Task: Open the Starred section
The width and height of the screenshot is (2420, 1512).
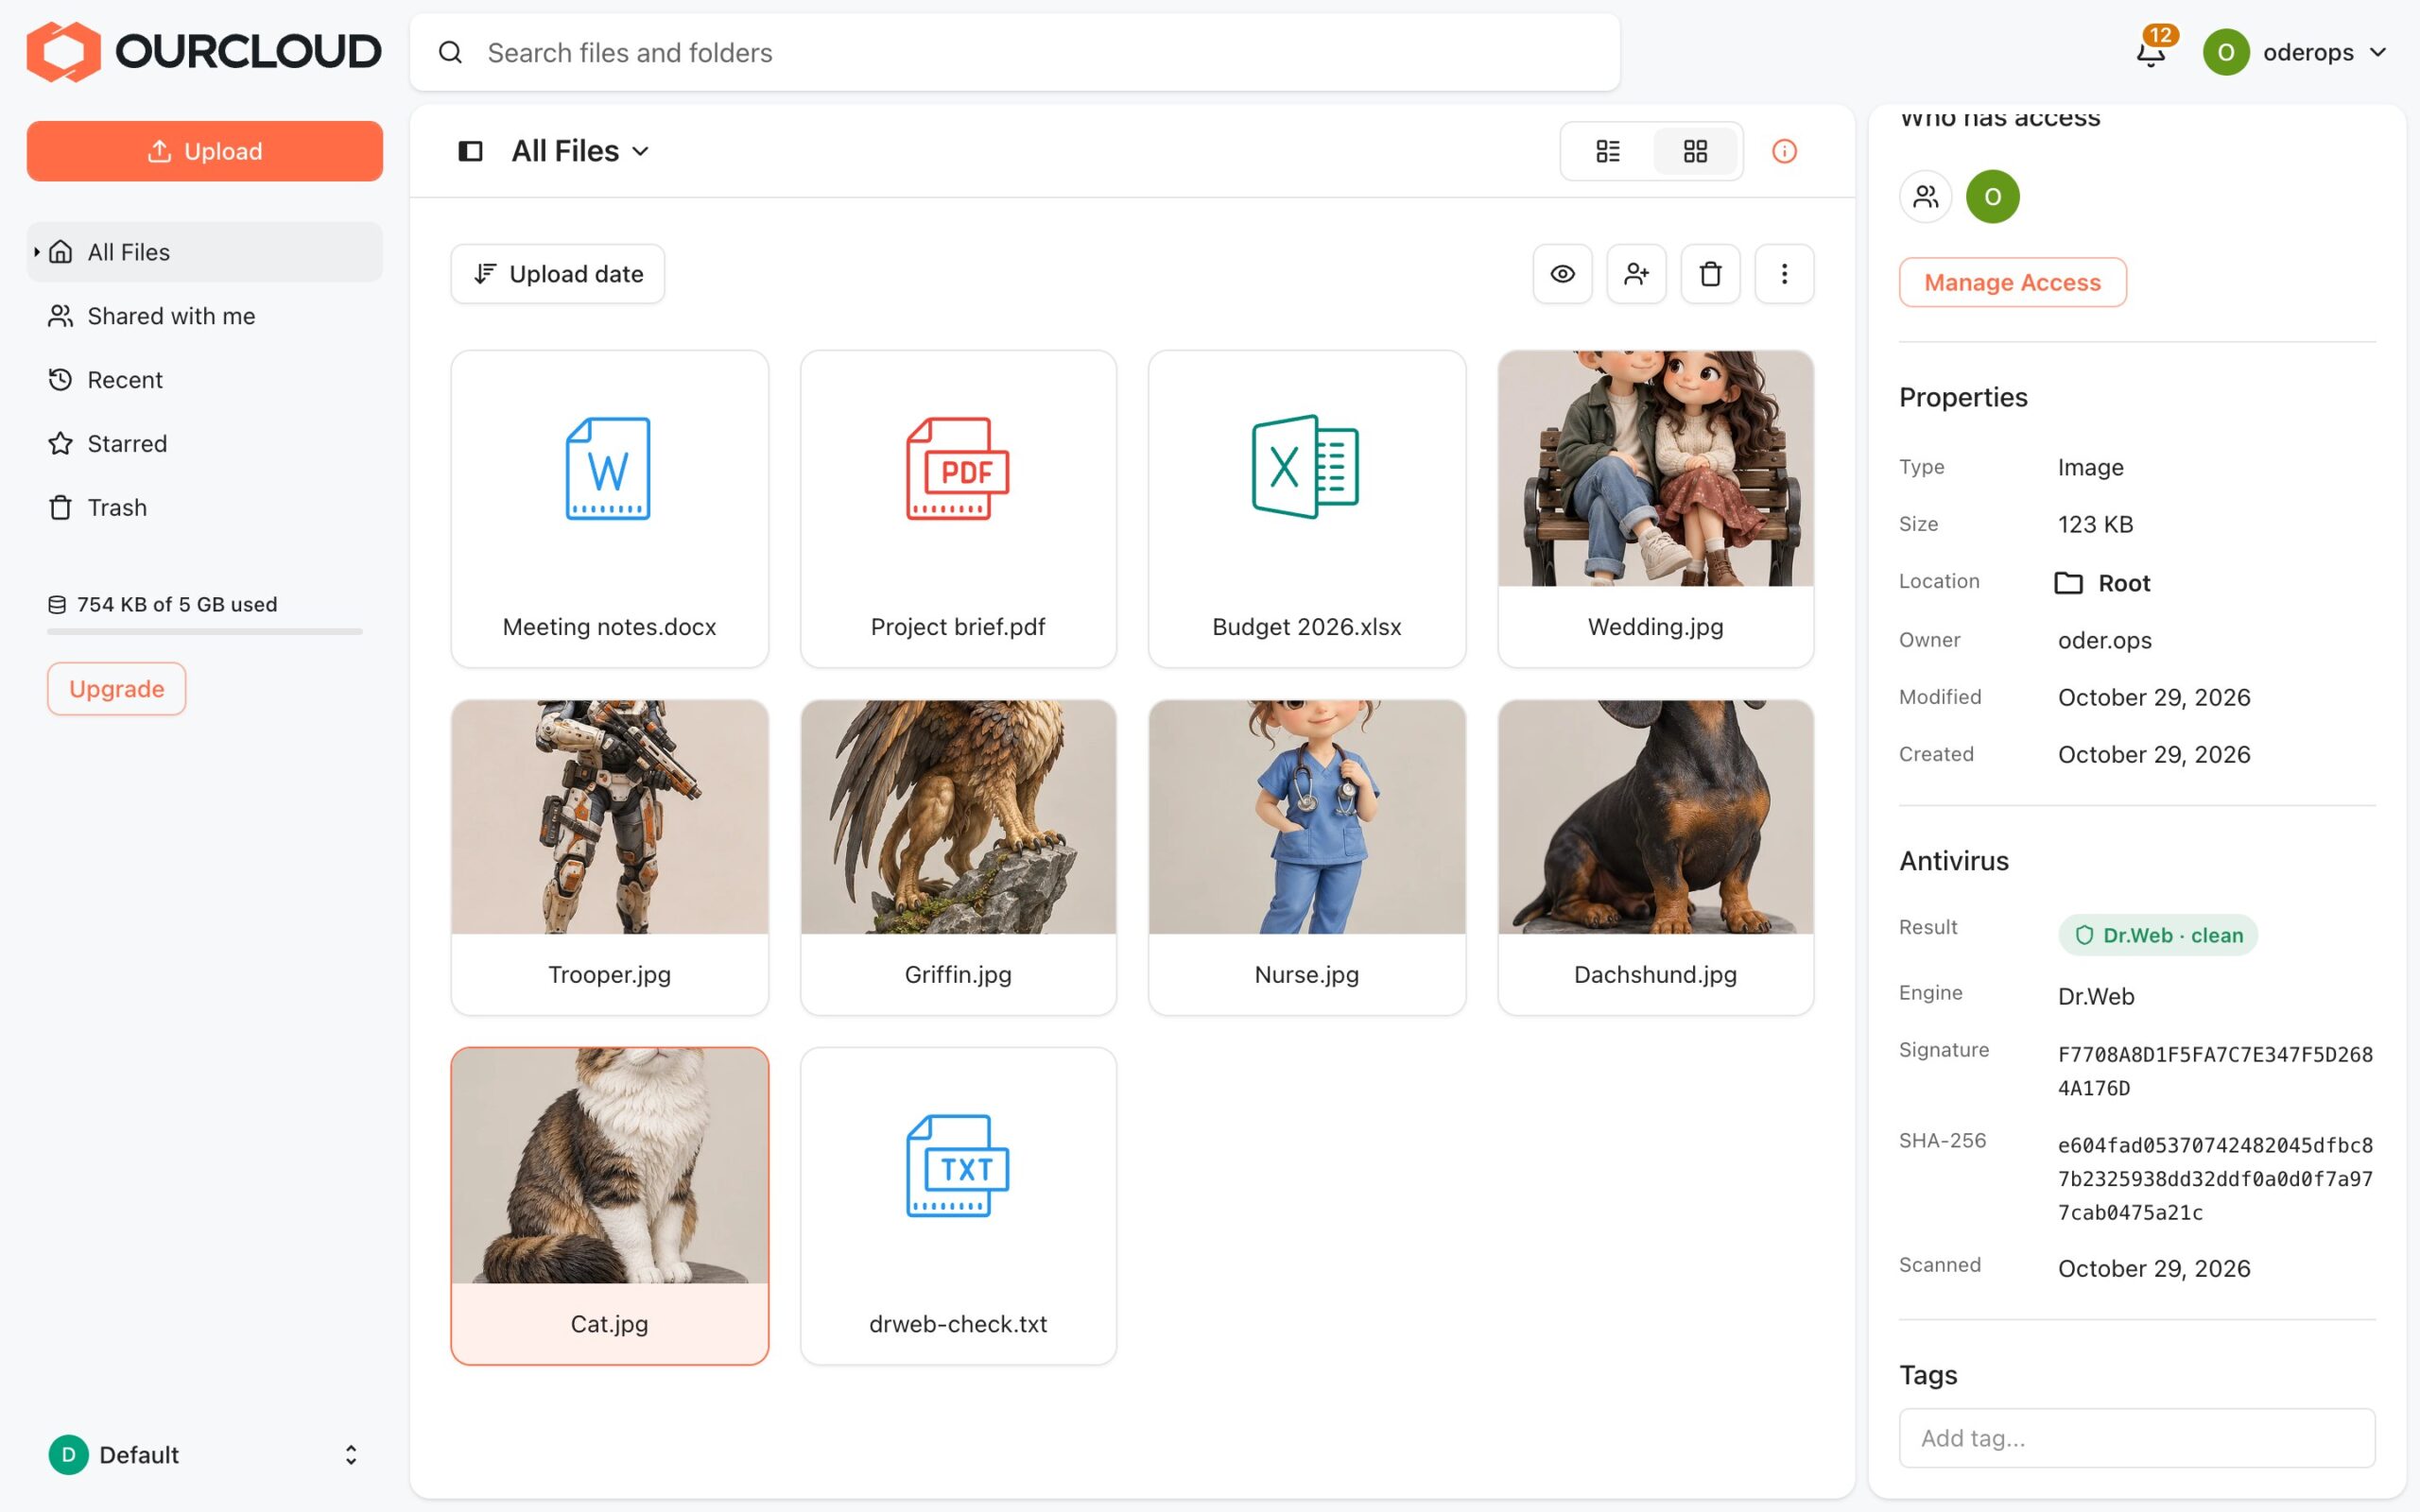Action: pos(205,444)
